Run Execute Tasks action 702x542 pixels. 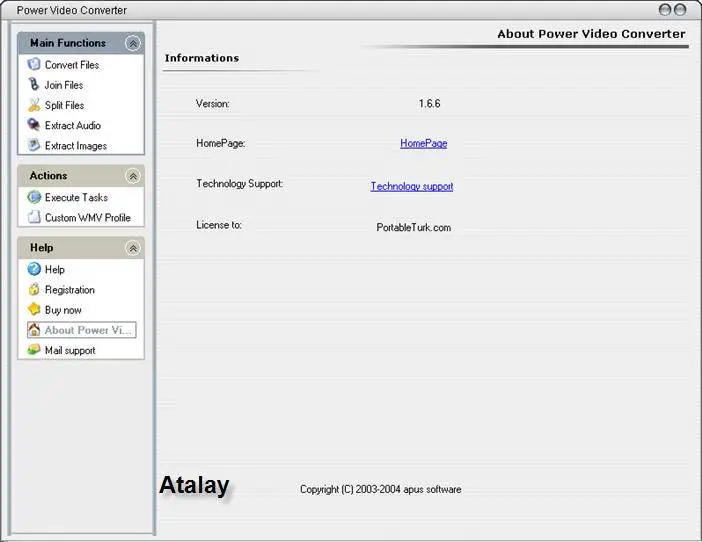76,197
